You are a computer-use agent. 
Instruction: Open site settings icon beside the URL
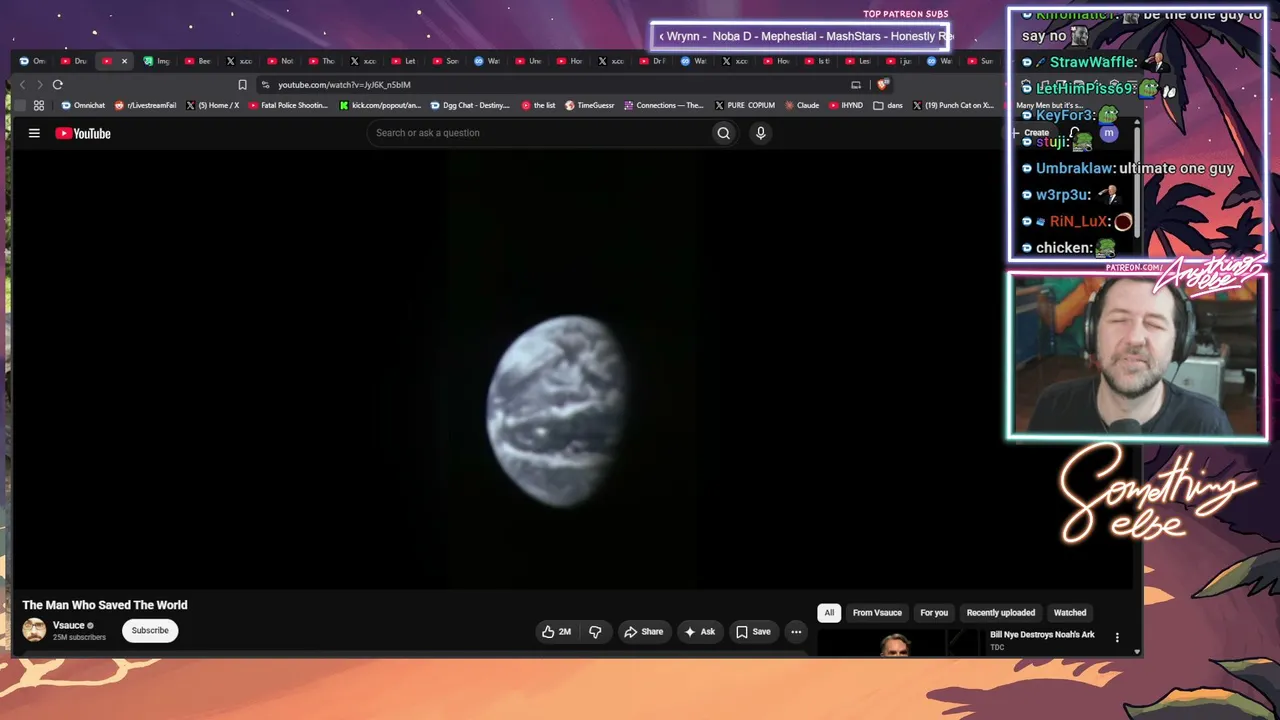[265, 85]
